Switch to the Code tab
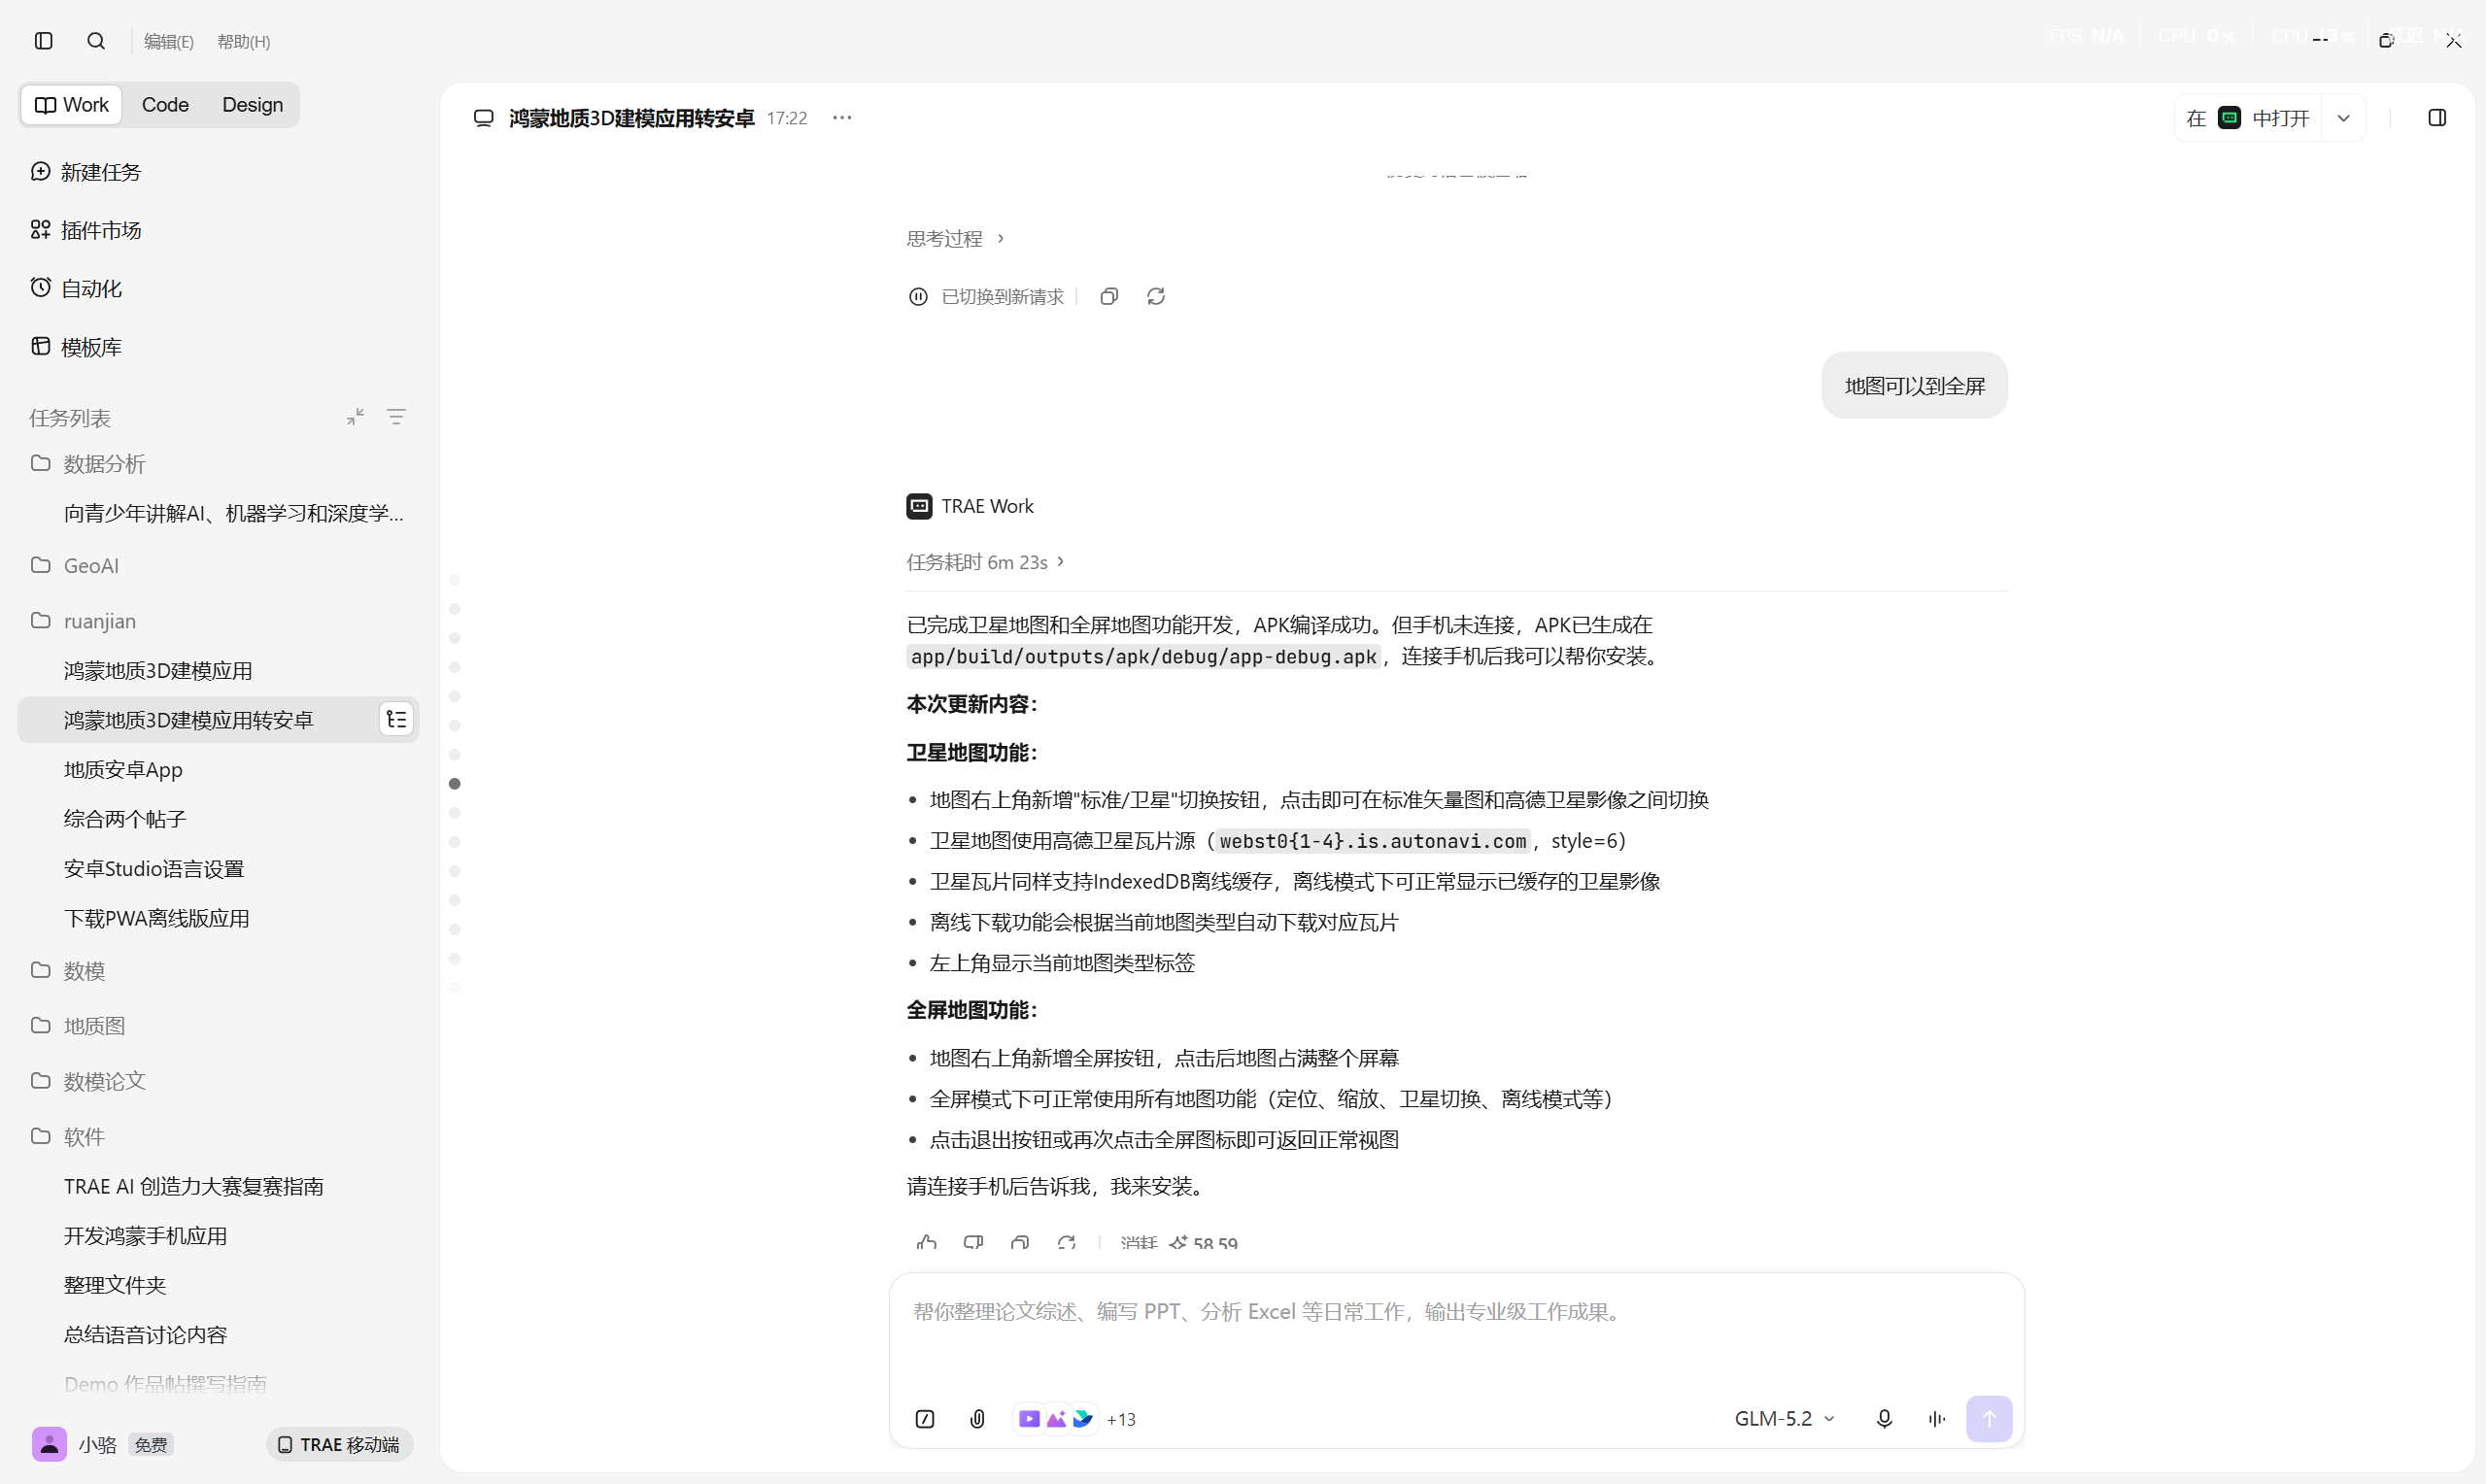 pos(165,105)
